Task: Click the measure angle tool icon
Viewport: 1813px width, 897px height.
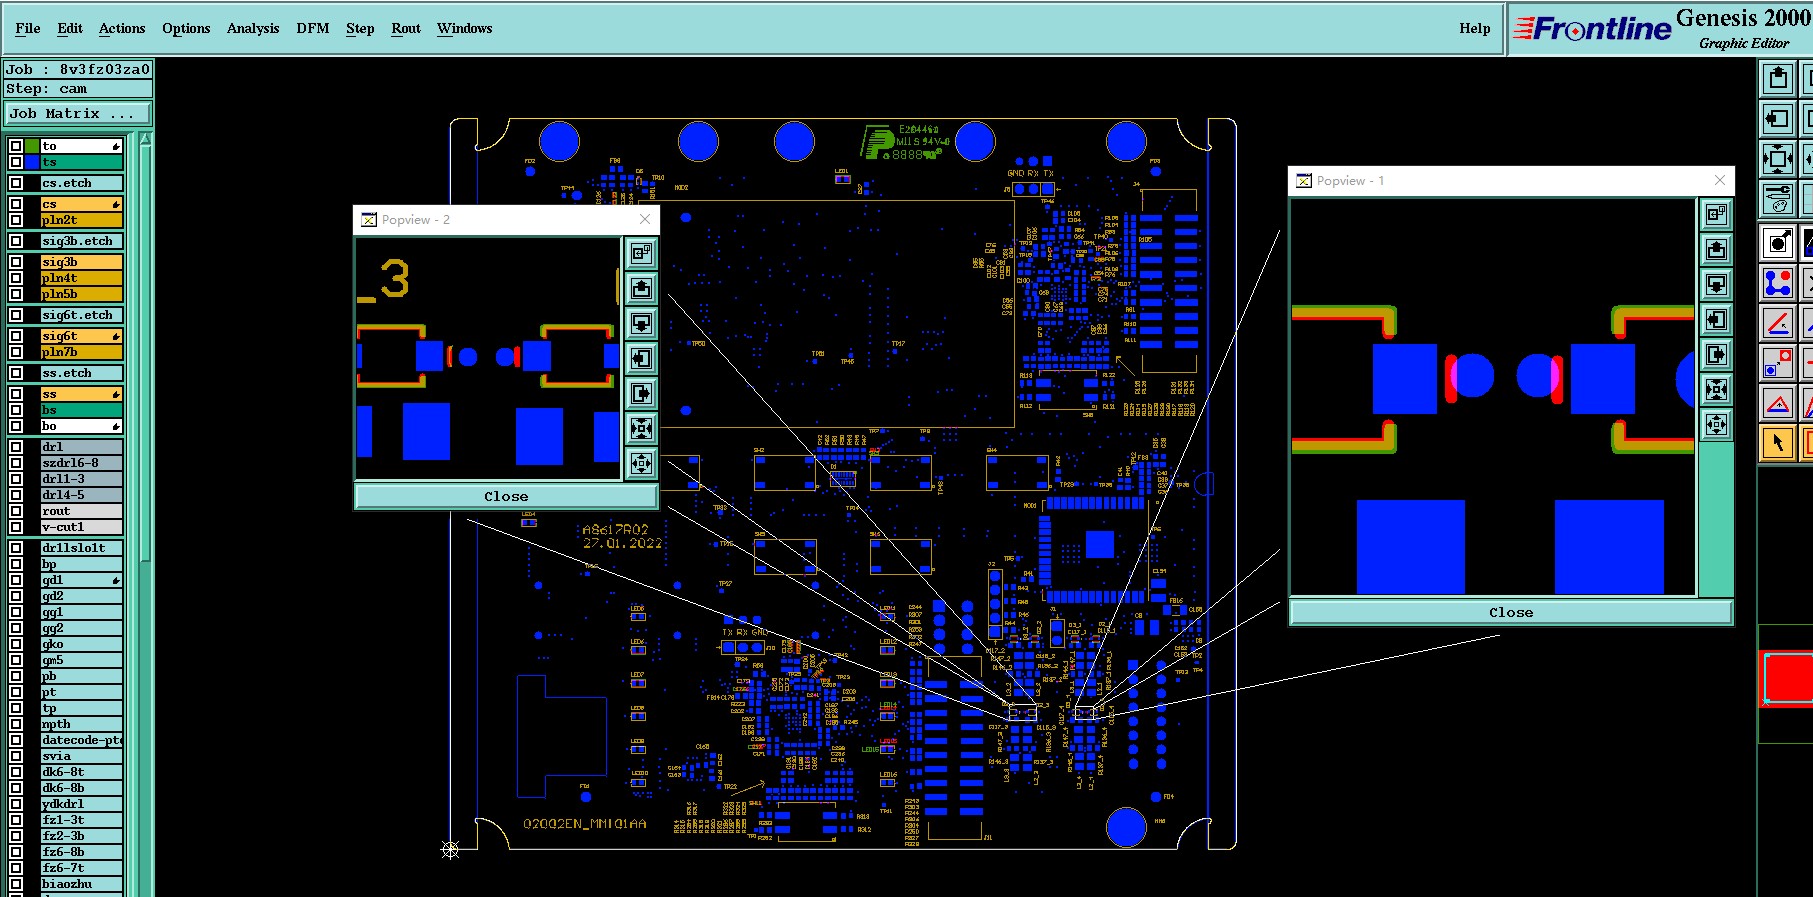Action: coord(1777,323)
